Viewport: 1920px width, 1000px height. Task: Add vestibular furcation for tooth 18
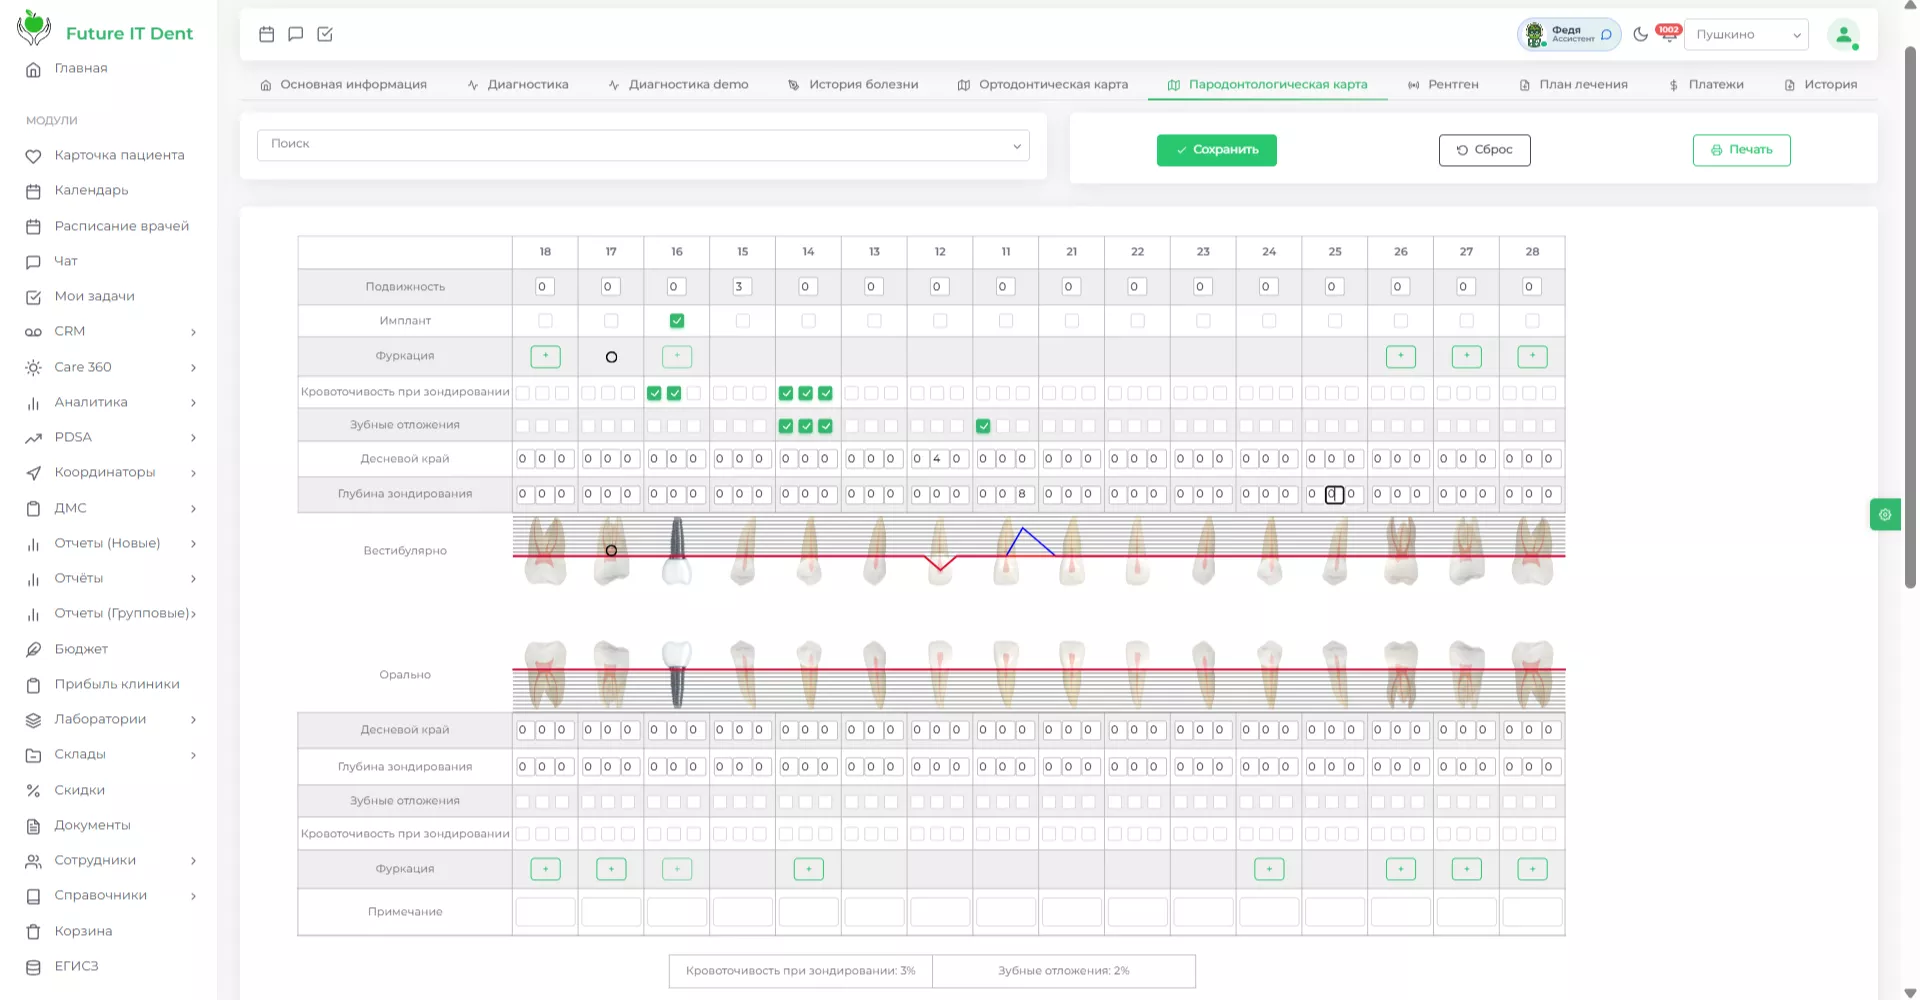point(545,356)
